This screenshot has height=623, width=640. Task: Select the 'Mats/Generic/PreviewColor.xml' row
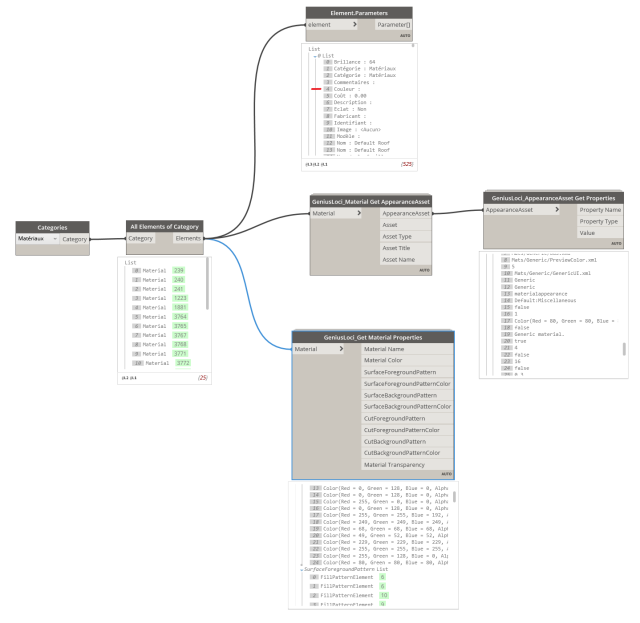[549, 260]
